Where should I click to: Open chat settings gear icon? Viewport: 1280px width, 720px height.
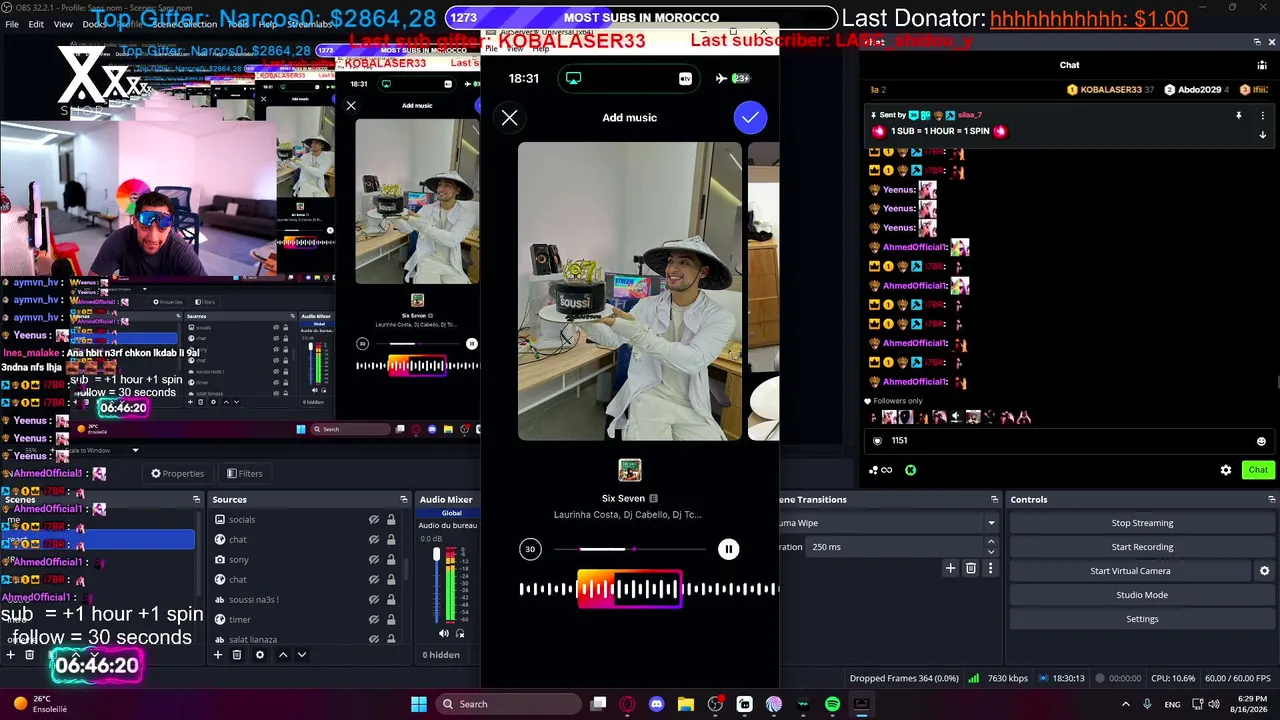pos(1226,470)
